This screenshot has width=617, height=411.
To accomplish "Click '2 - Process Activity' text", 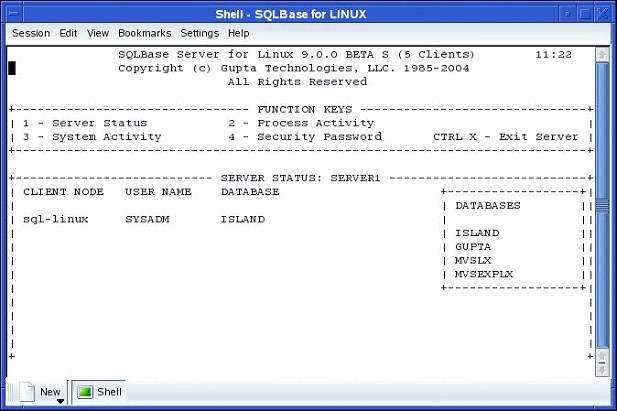I will click(301, 123).
